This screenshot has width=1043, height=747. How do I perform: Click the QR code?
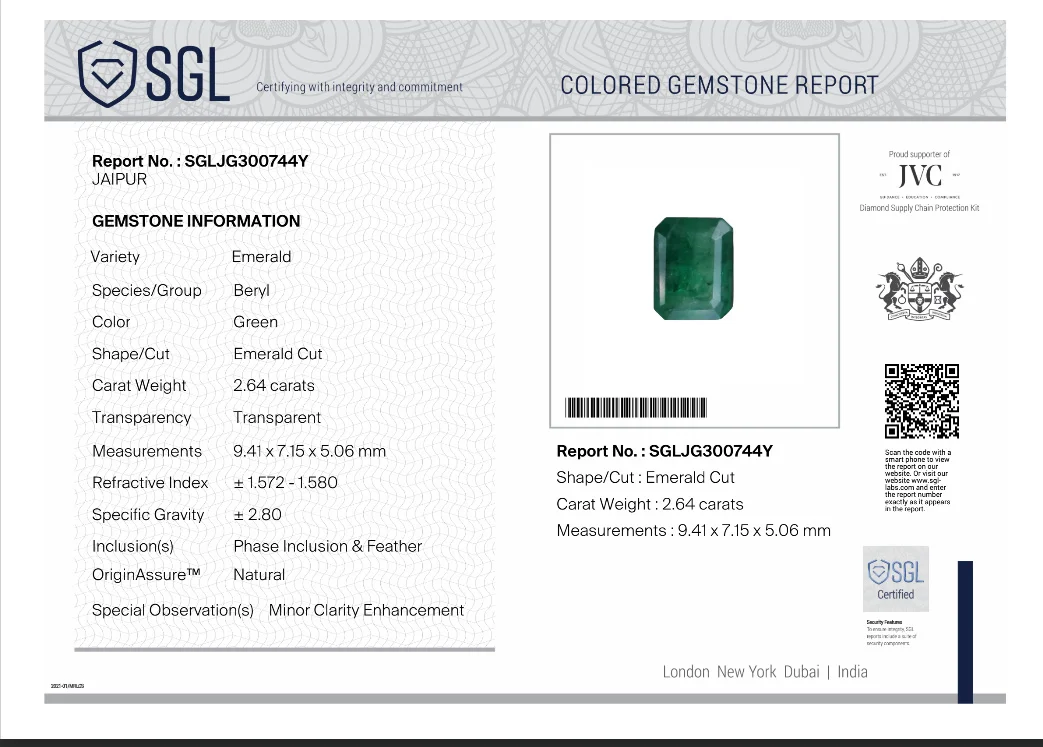pos(921,401)
